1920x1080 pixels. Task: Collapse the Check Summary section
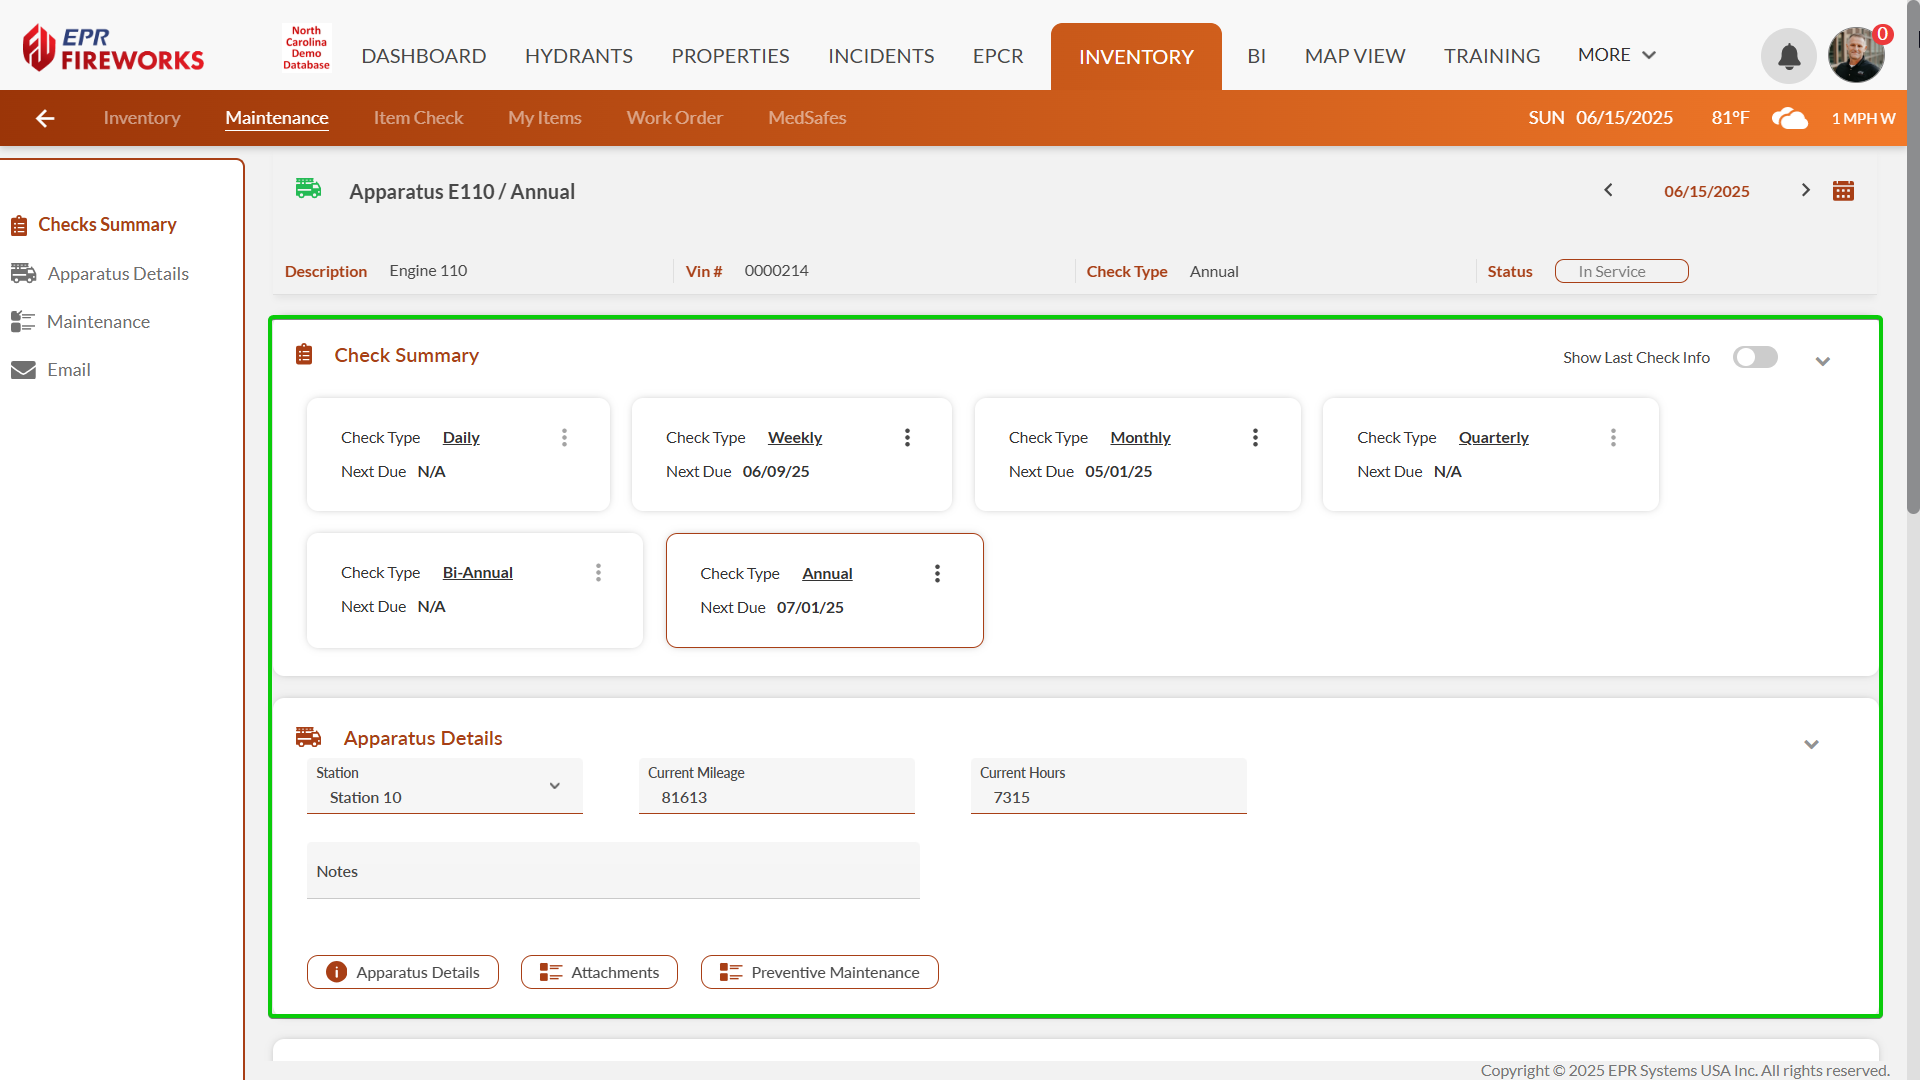click(1822, 361)
